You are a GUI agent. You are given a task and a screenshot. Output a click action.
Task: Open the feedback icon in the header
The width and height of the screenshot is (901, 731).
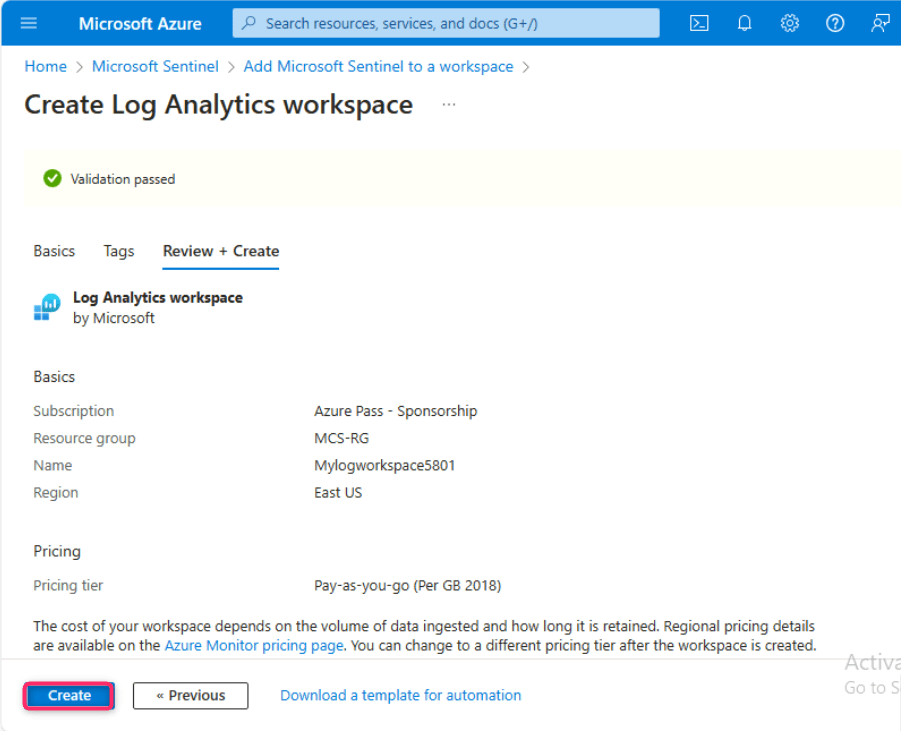click(880, 23)
